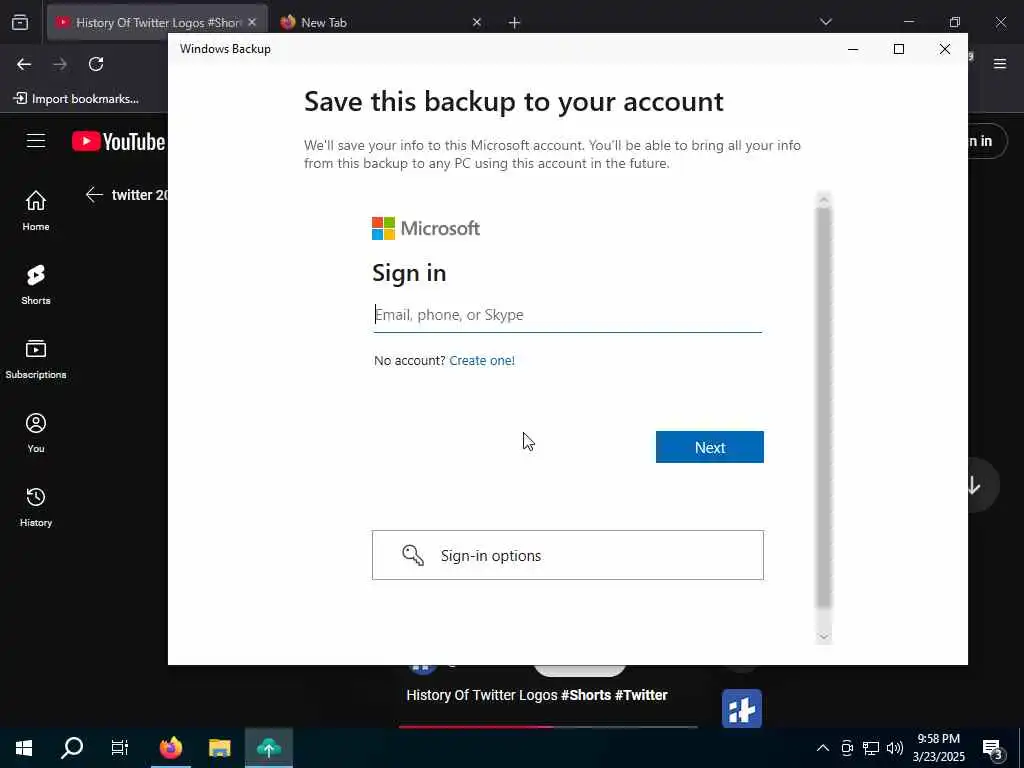Open the volume control in tray
Viewport: 1024px width, 768px height.
click(x=895, y=748)
